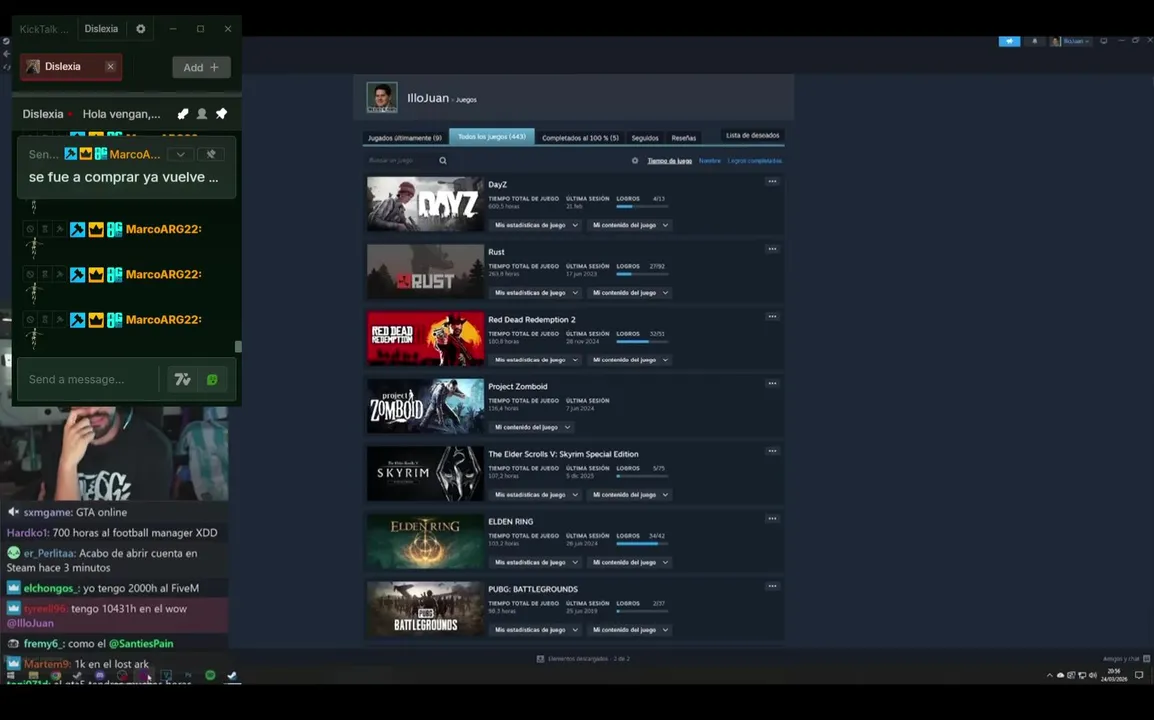Select the Dislexia chatroom tab

71,66
